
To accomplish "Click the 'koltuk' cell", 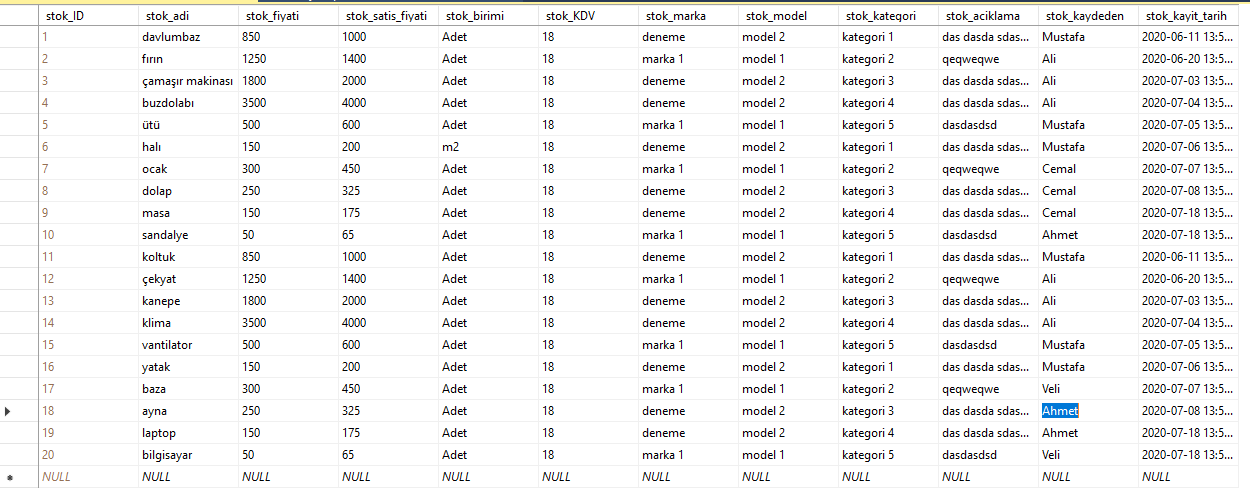I will (188, 257).
